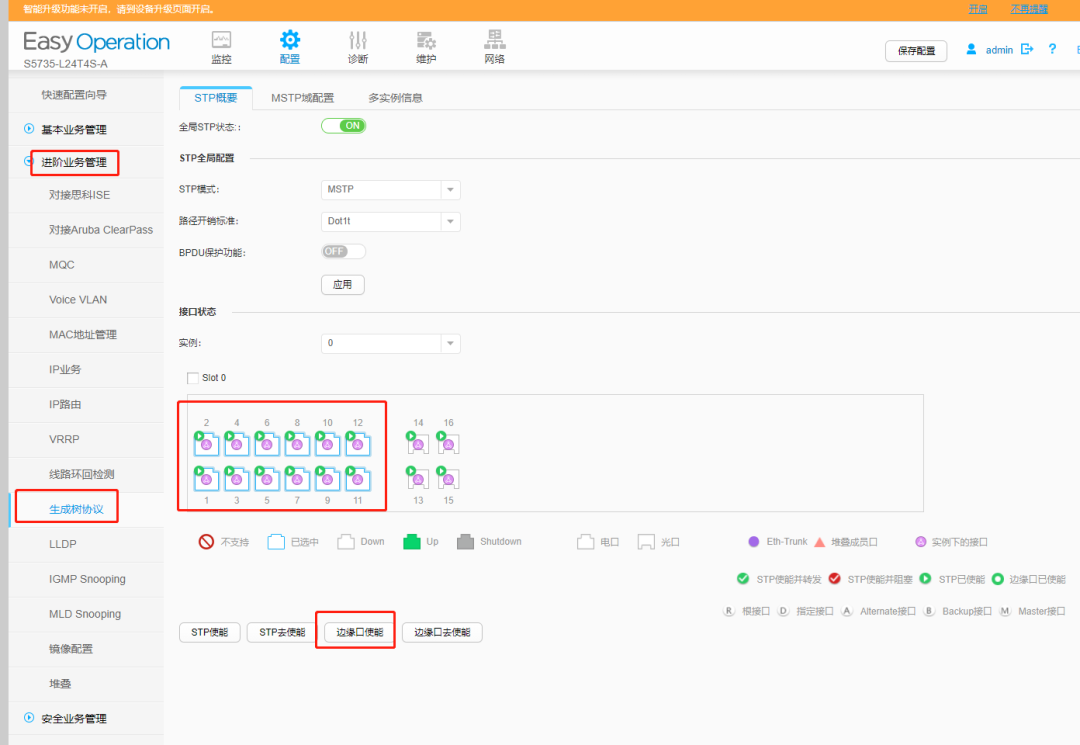Select port 7 icon
The width and height of the screenshot is (1080, 745).
297,479
